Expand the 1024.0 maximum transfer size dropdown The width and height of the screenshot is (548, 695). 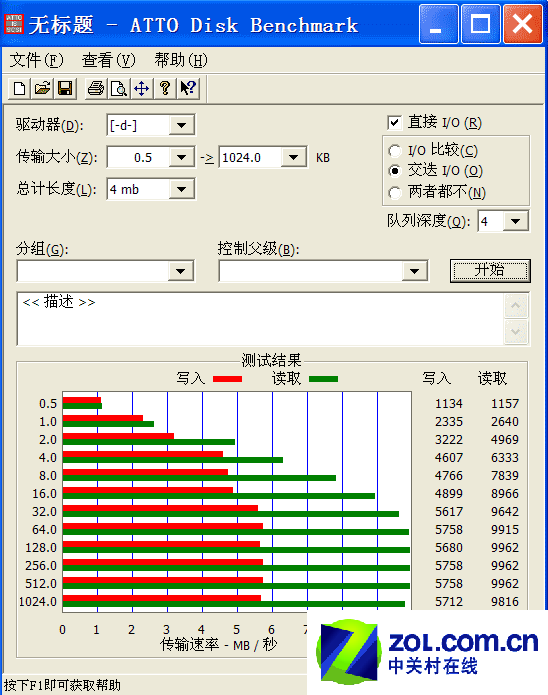[293, 157]
